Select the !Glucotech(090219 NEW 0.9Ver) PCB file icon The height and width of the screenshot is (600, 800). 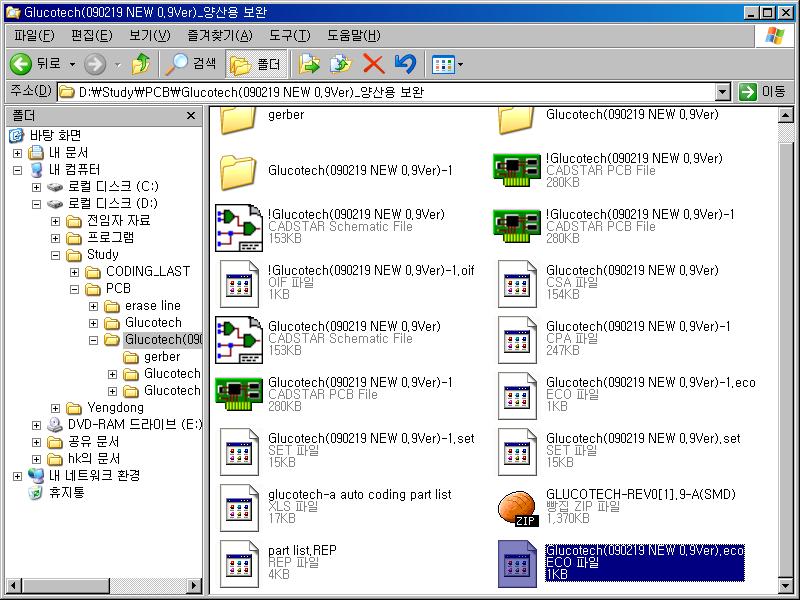517,170
